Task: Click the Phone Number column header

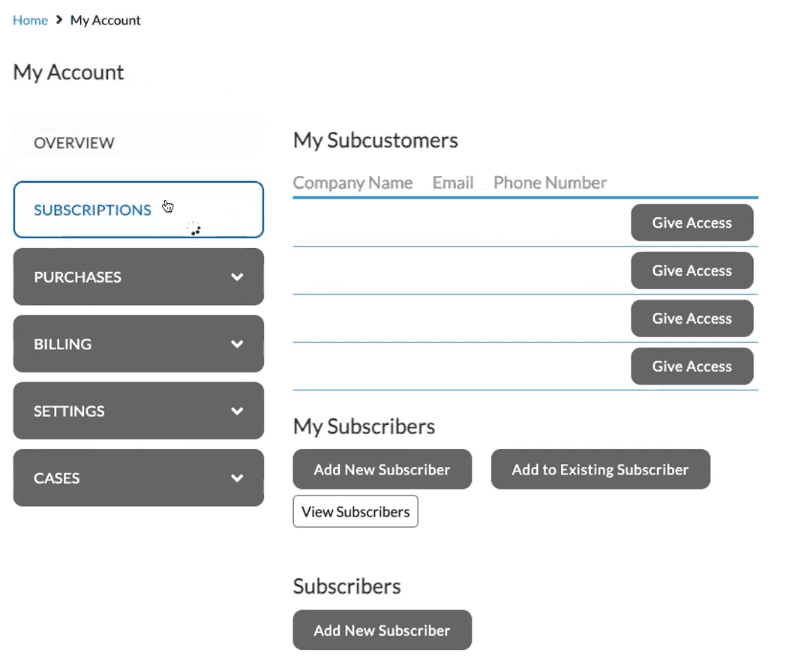Action: [x=550, y=183]
